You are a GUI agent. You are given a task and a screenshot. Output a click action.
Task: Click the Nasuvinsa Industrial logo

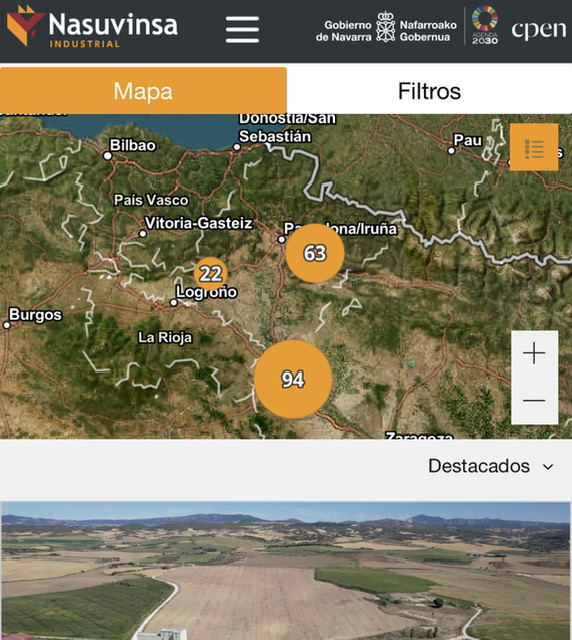point(92,27)
